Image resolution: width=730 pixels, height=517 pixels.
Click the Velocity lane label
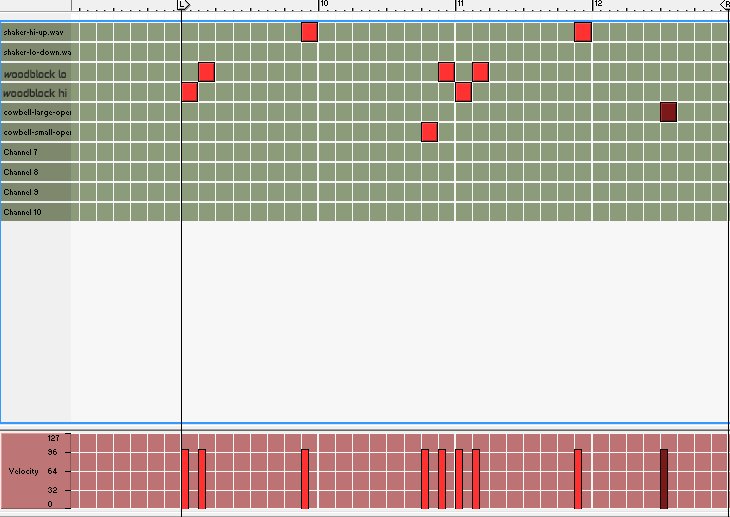[24, 471]
